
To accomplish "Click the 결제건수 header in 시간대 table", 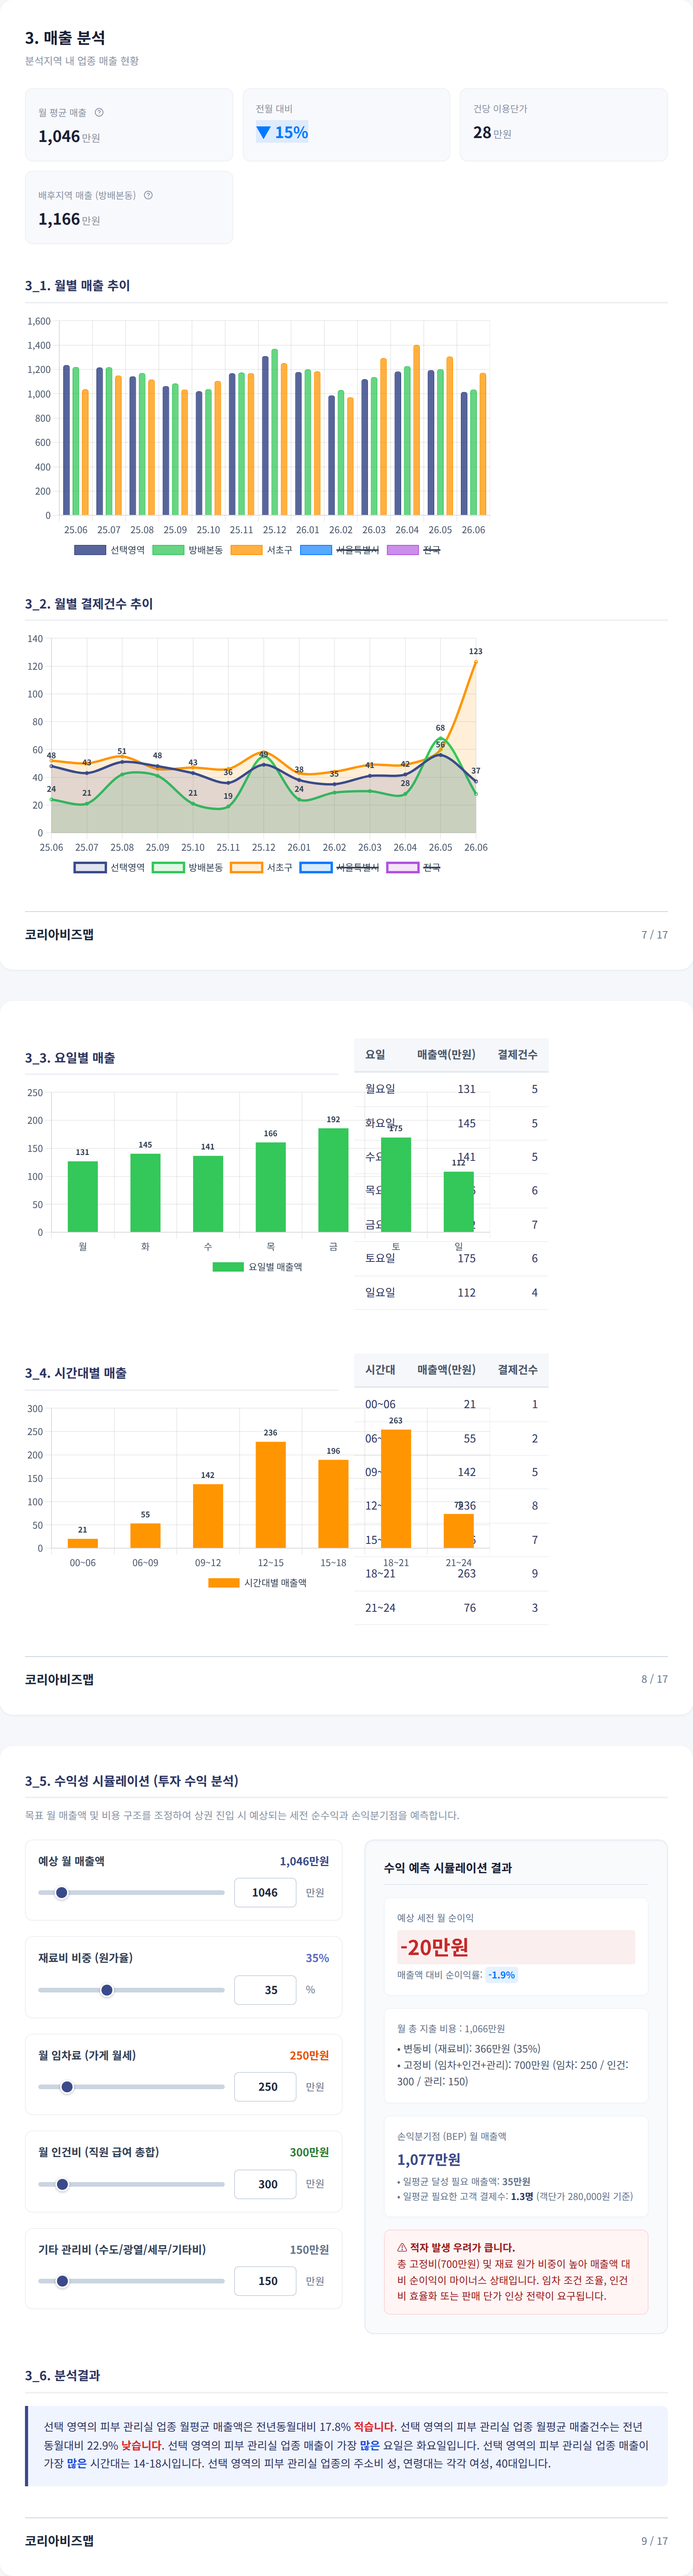I will click(x=518, y=1370).
